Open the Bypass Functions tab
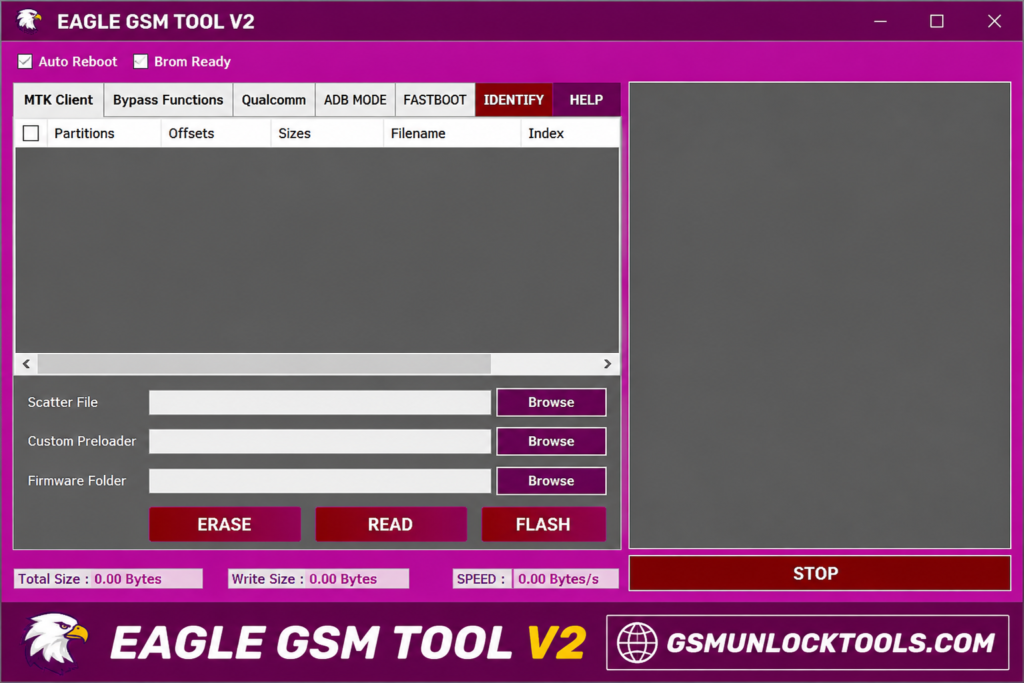The width and height of the screenshot is (1024, 683). tap(168, 100)
